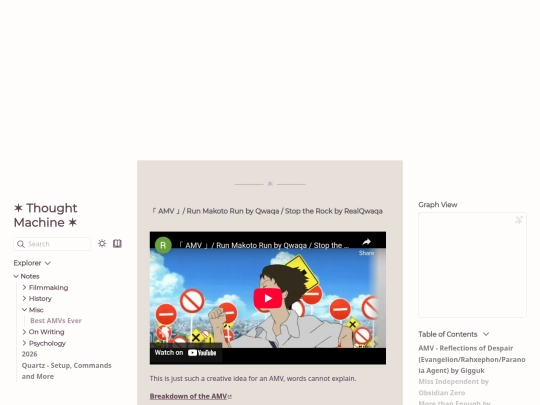Collapse the Notes folder chevron
This screenshot has width=540, height=405.
16,276
